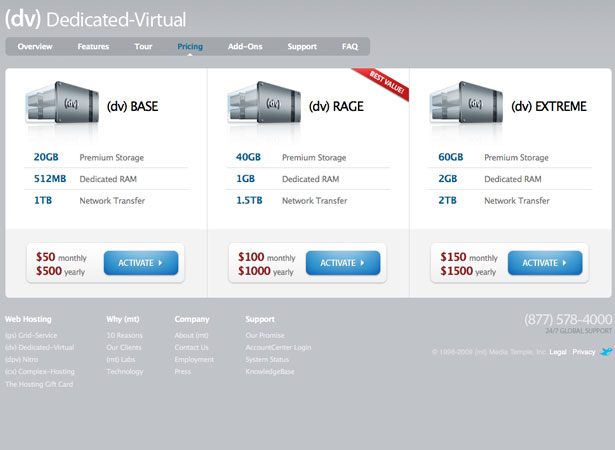
Task: Click the (dv) BASE server icon
Action: (x=62, y=103)
